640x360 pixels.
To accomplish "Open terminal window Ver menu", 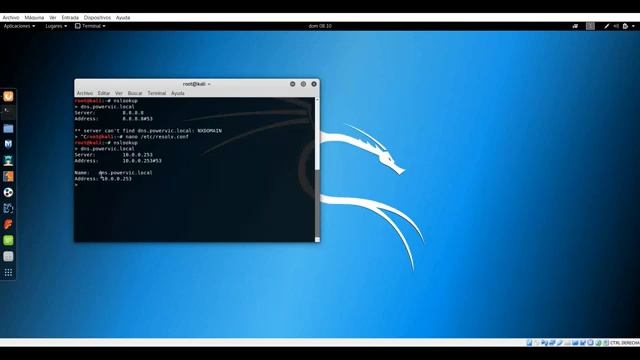I will coord(119,93).
